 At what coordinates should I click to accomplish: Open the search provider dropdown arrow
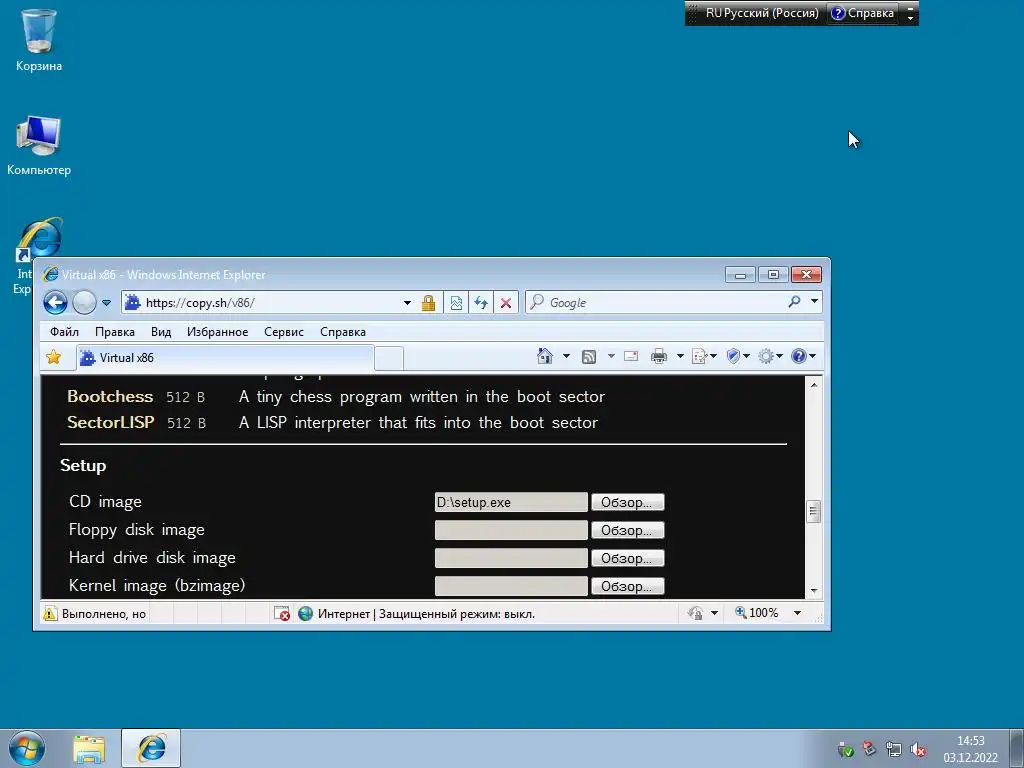814,302
